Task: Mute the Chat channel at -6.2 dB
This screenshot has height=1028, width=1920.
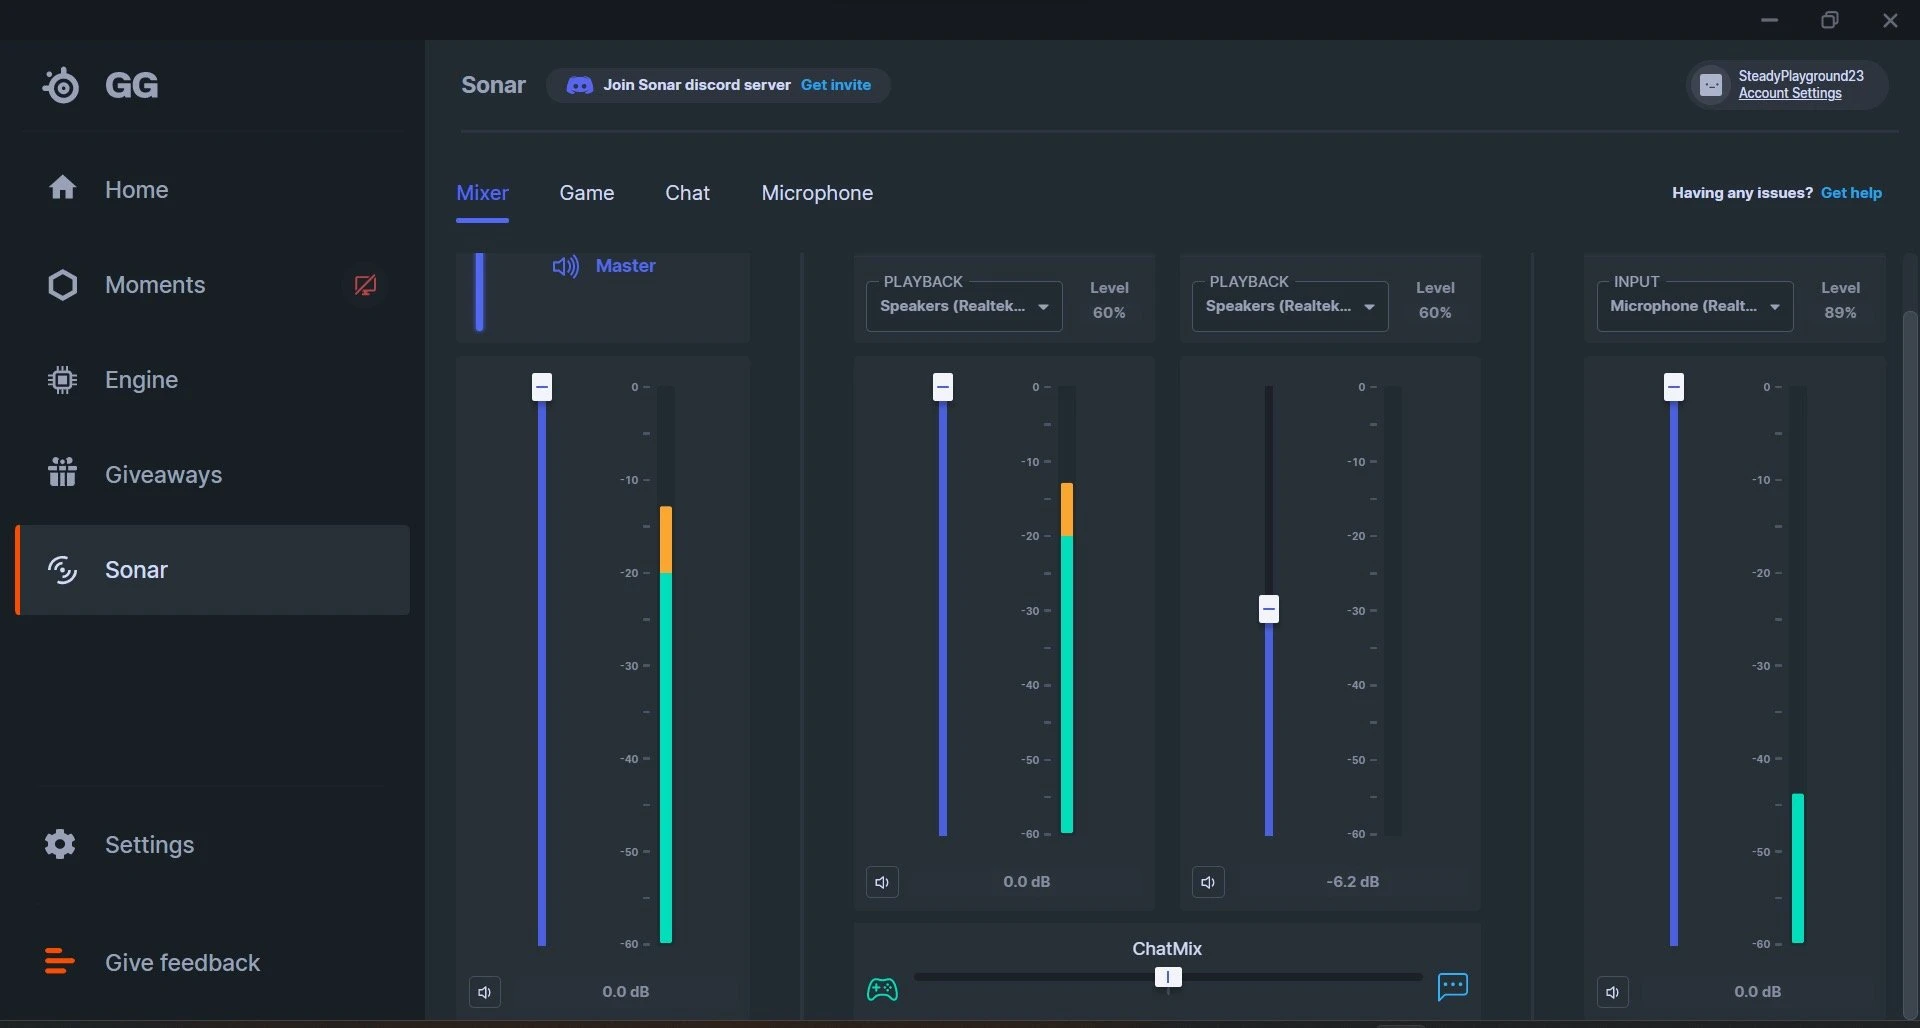Action: tap(1208, 882)
